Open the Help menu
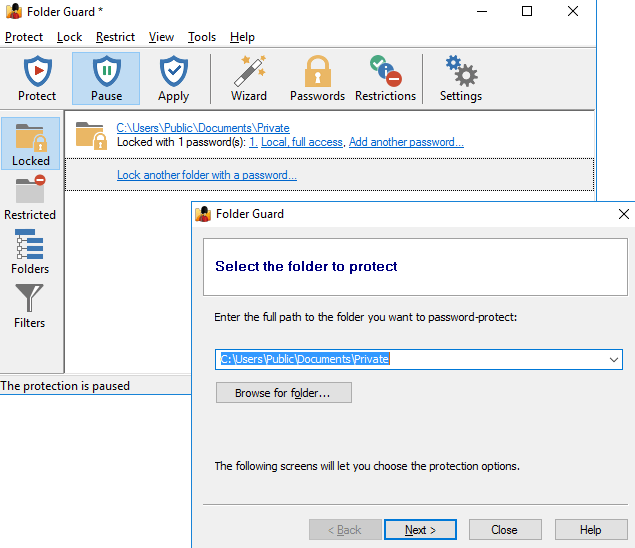 pos(242,37)
